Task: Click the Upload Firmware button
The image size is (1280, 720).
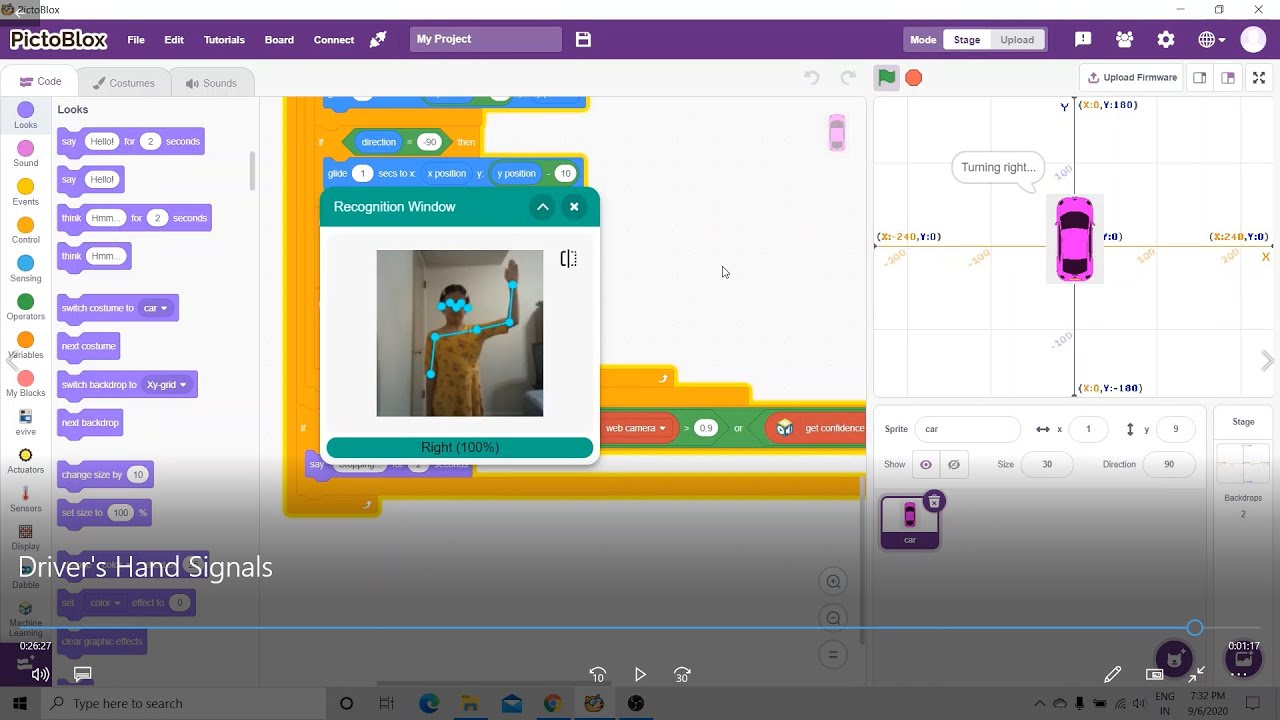Action: [x=1132, y=78]
